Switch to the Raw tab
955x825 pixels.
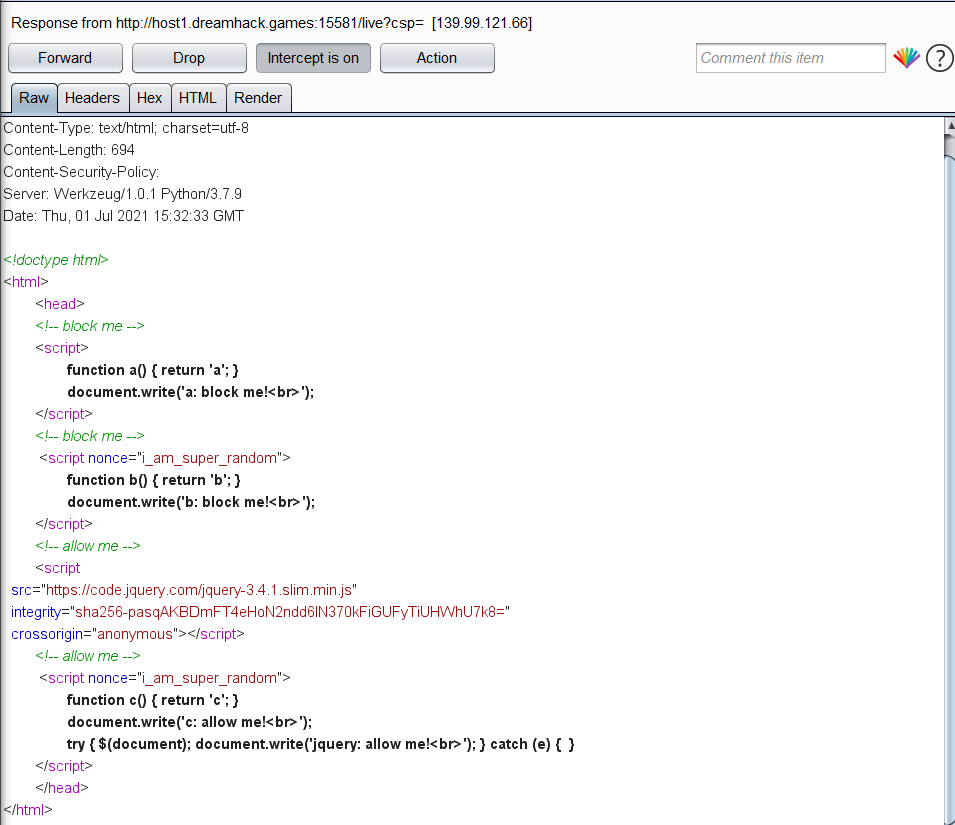[34, 98]
